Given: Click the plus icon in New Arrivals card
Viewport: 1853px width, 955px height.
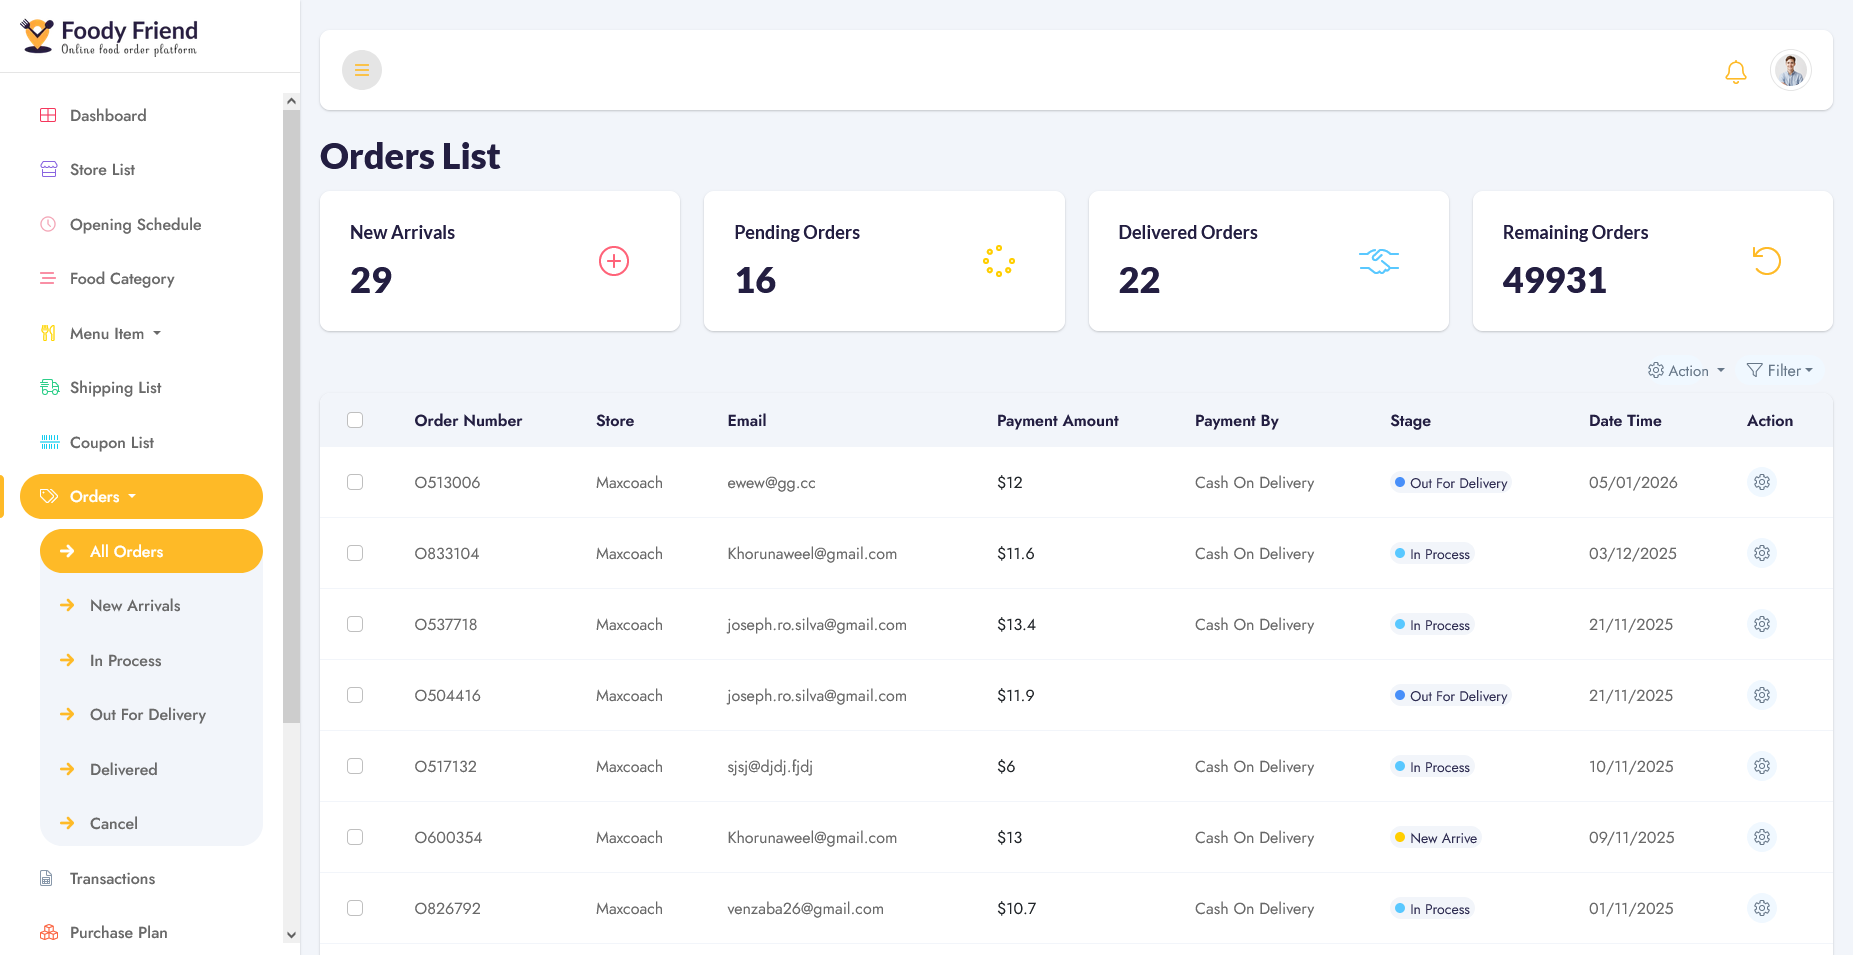Looking at the screenshot, I should pos(614,261).
